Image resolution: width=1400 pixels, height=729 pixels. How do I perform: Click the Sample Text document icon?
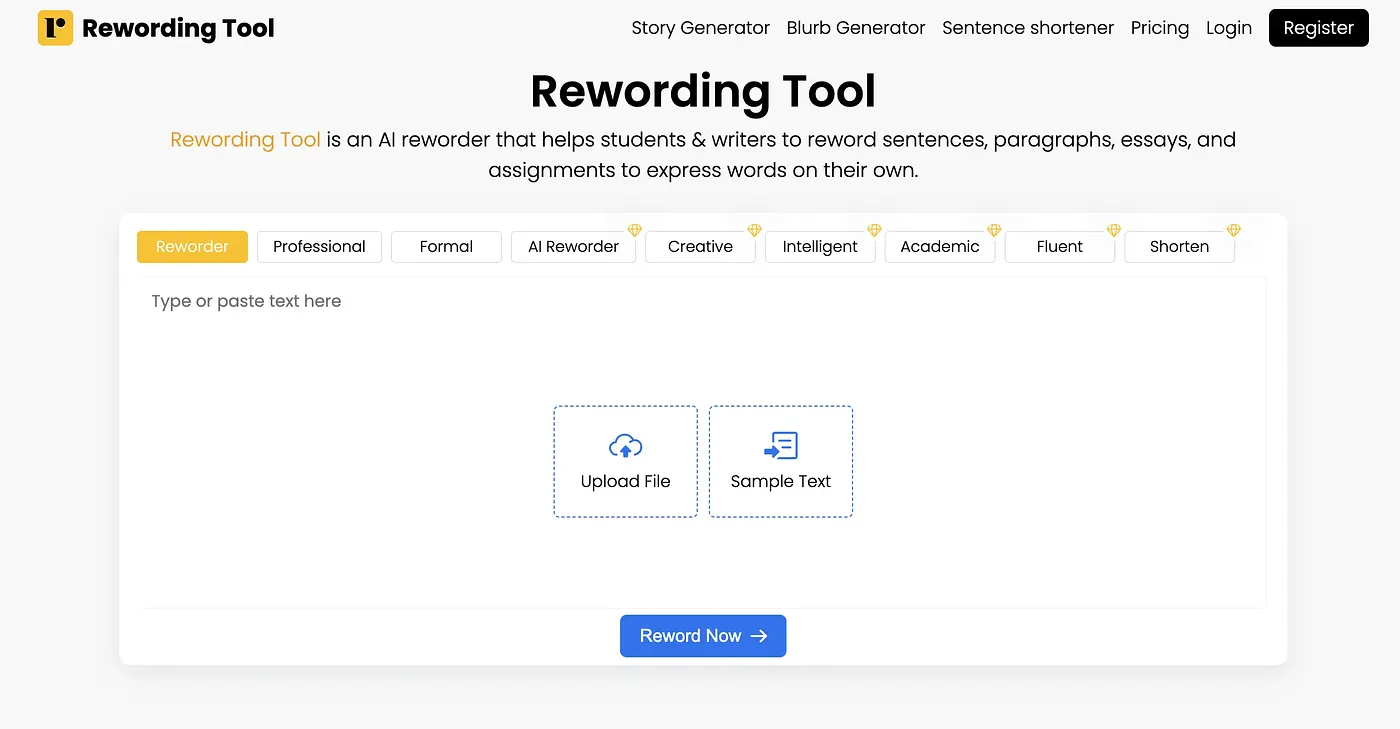(x=781, y=446)
